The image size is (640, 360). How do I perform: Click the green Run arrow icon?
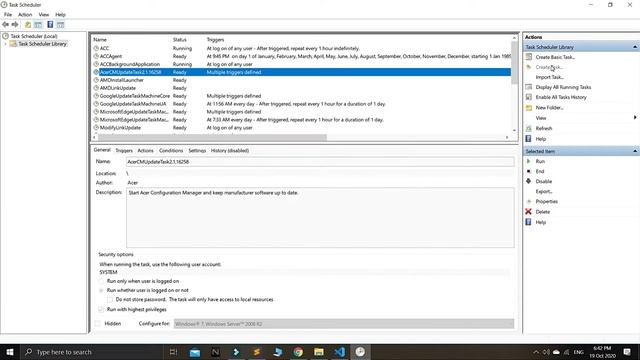click(529, 161)
